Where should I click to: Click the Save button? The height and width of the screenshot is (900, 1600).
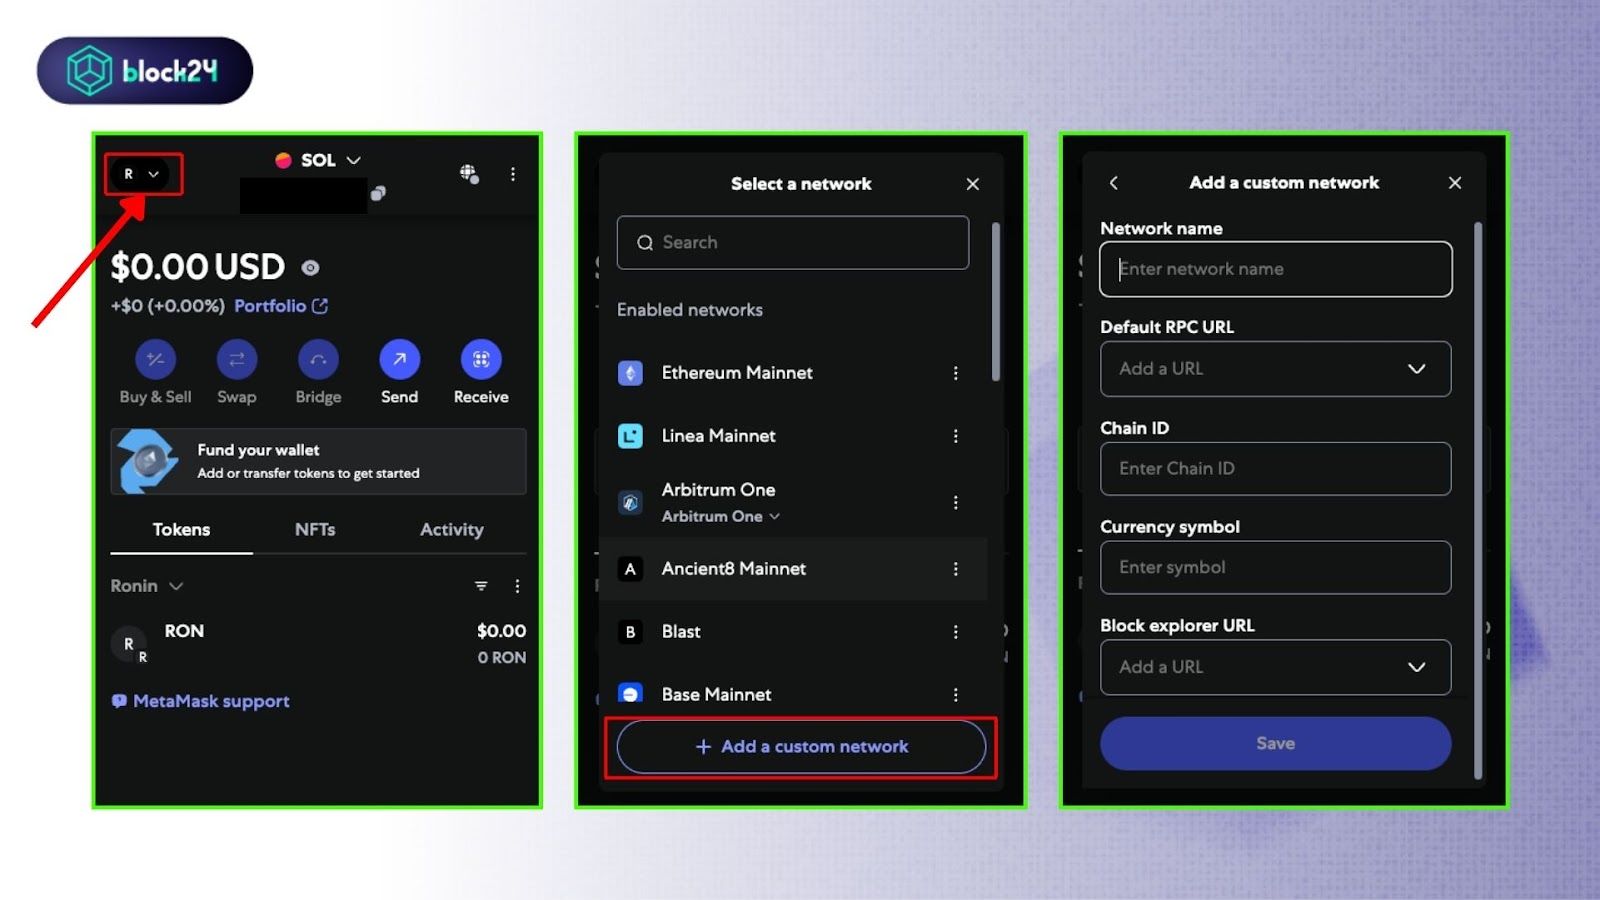(x=1276, y=743)
